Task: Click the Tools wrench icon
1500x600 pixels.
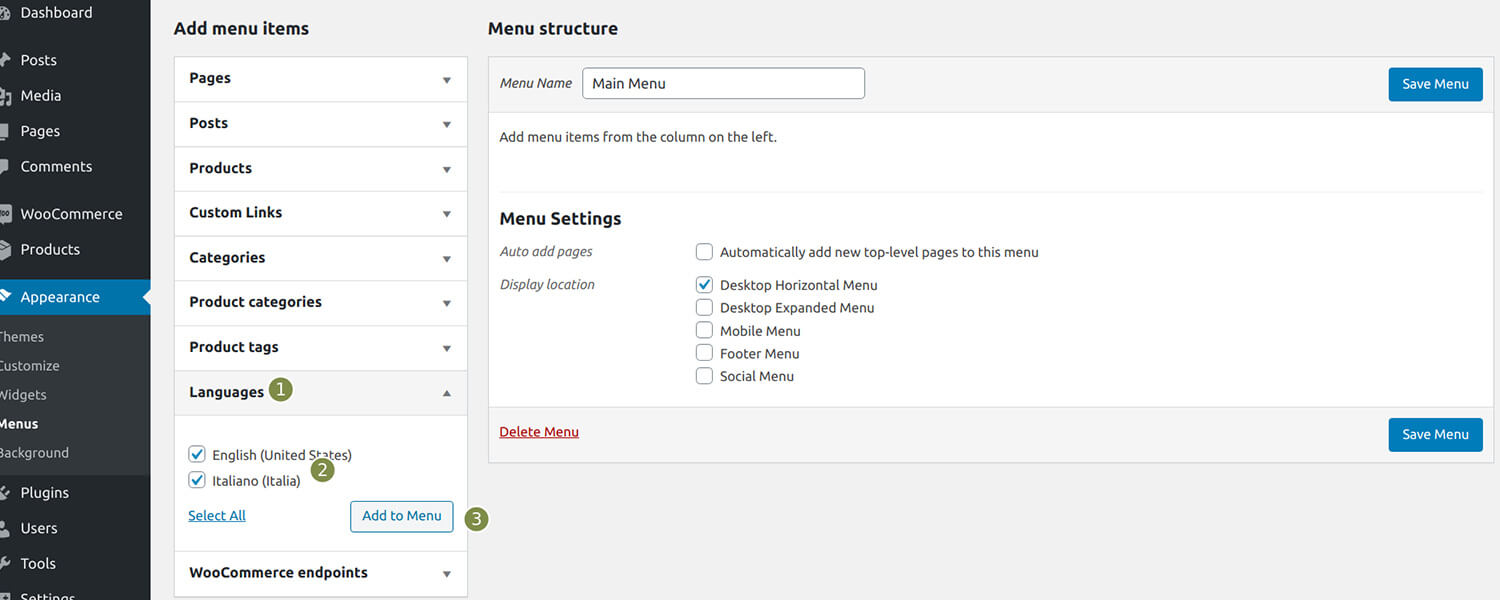Action: point(3,564)
